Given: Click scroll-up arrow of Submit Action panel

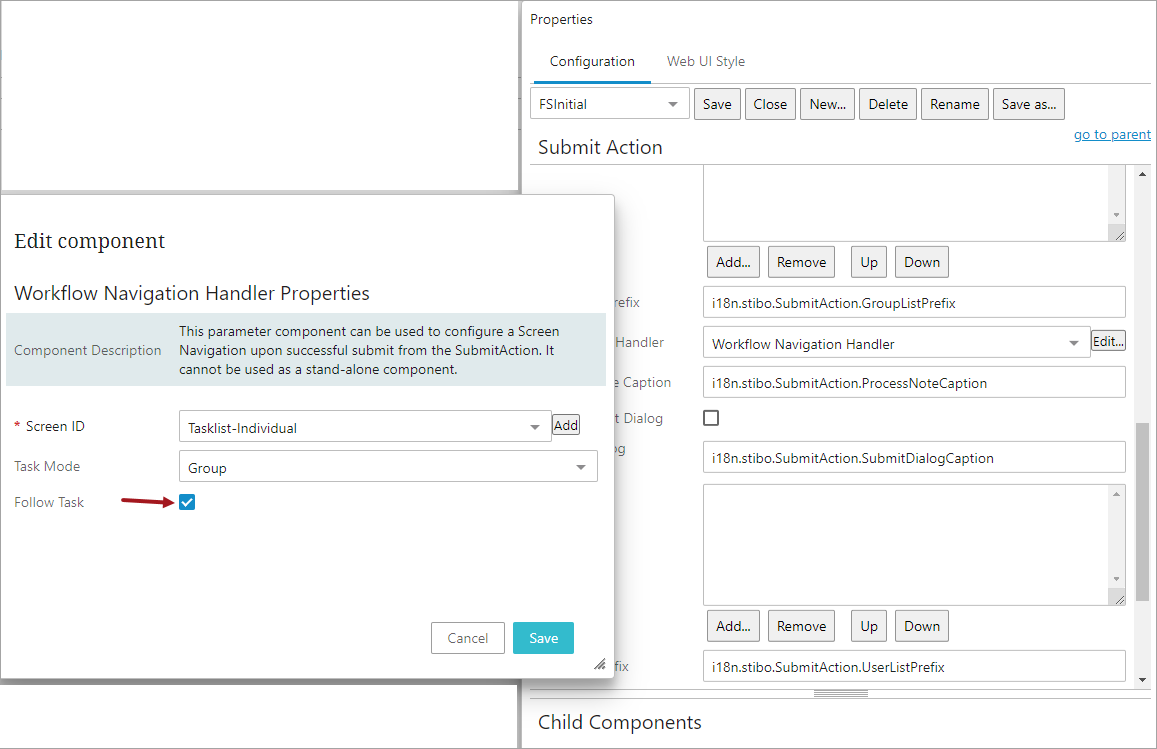Looking at the screenshot, I should click(1142, 174).
